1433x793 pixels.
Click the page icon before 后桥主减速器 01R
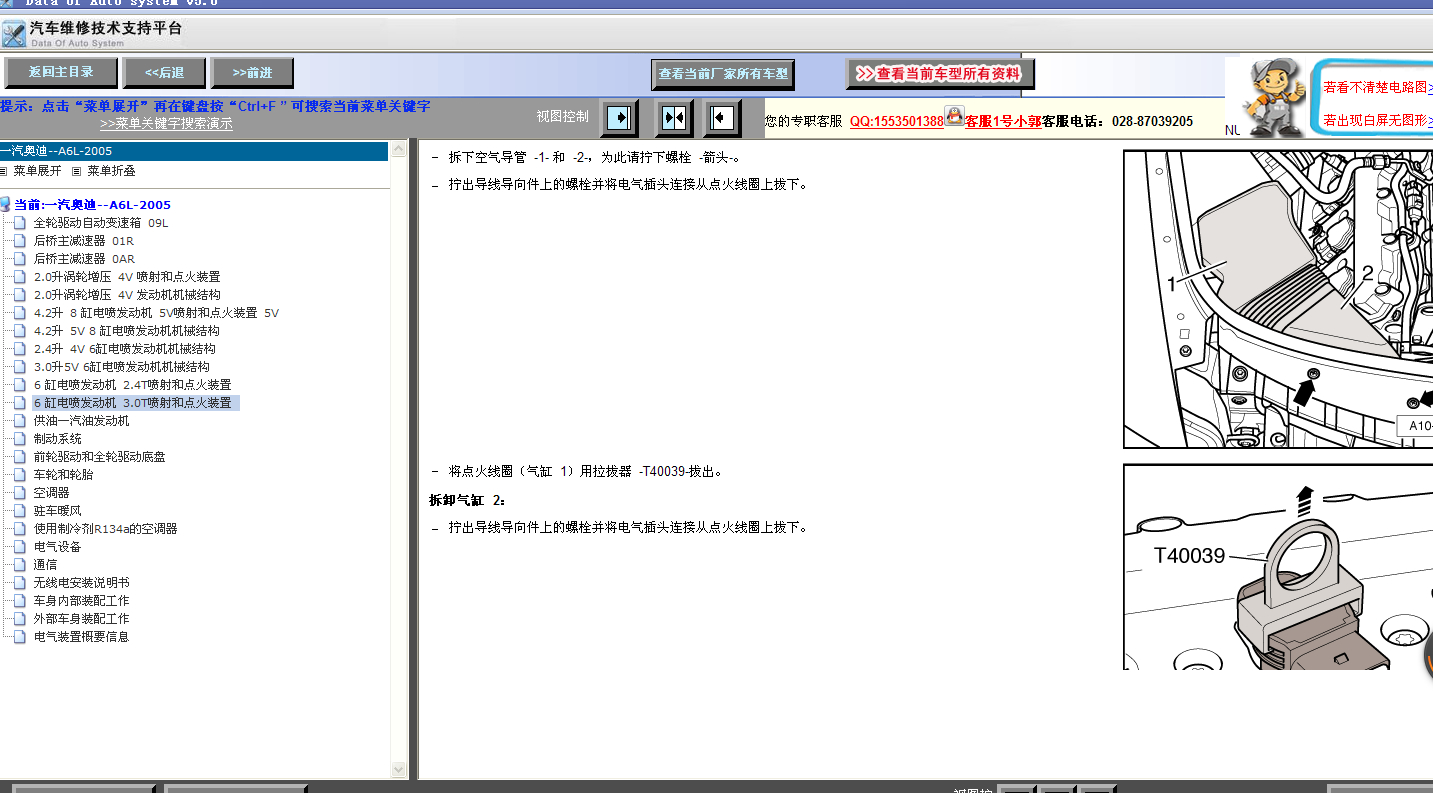(x=20, y=241)
